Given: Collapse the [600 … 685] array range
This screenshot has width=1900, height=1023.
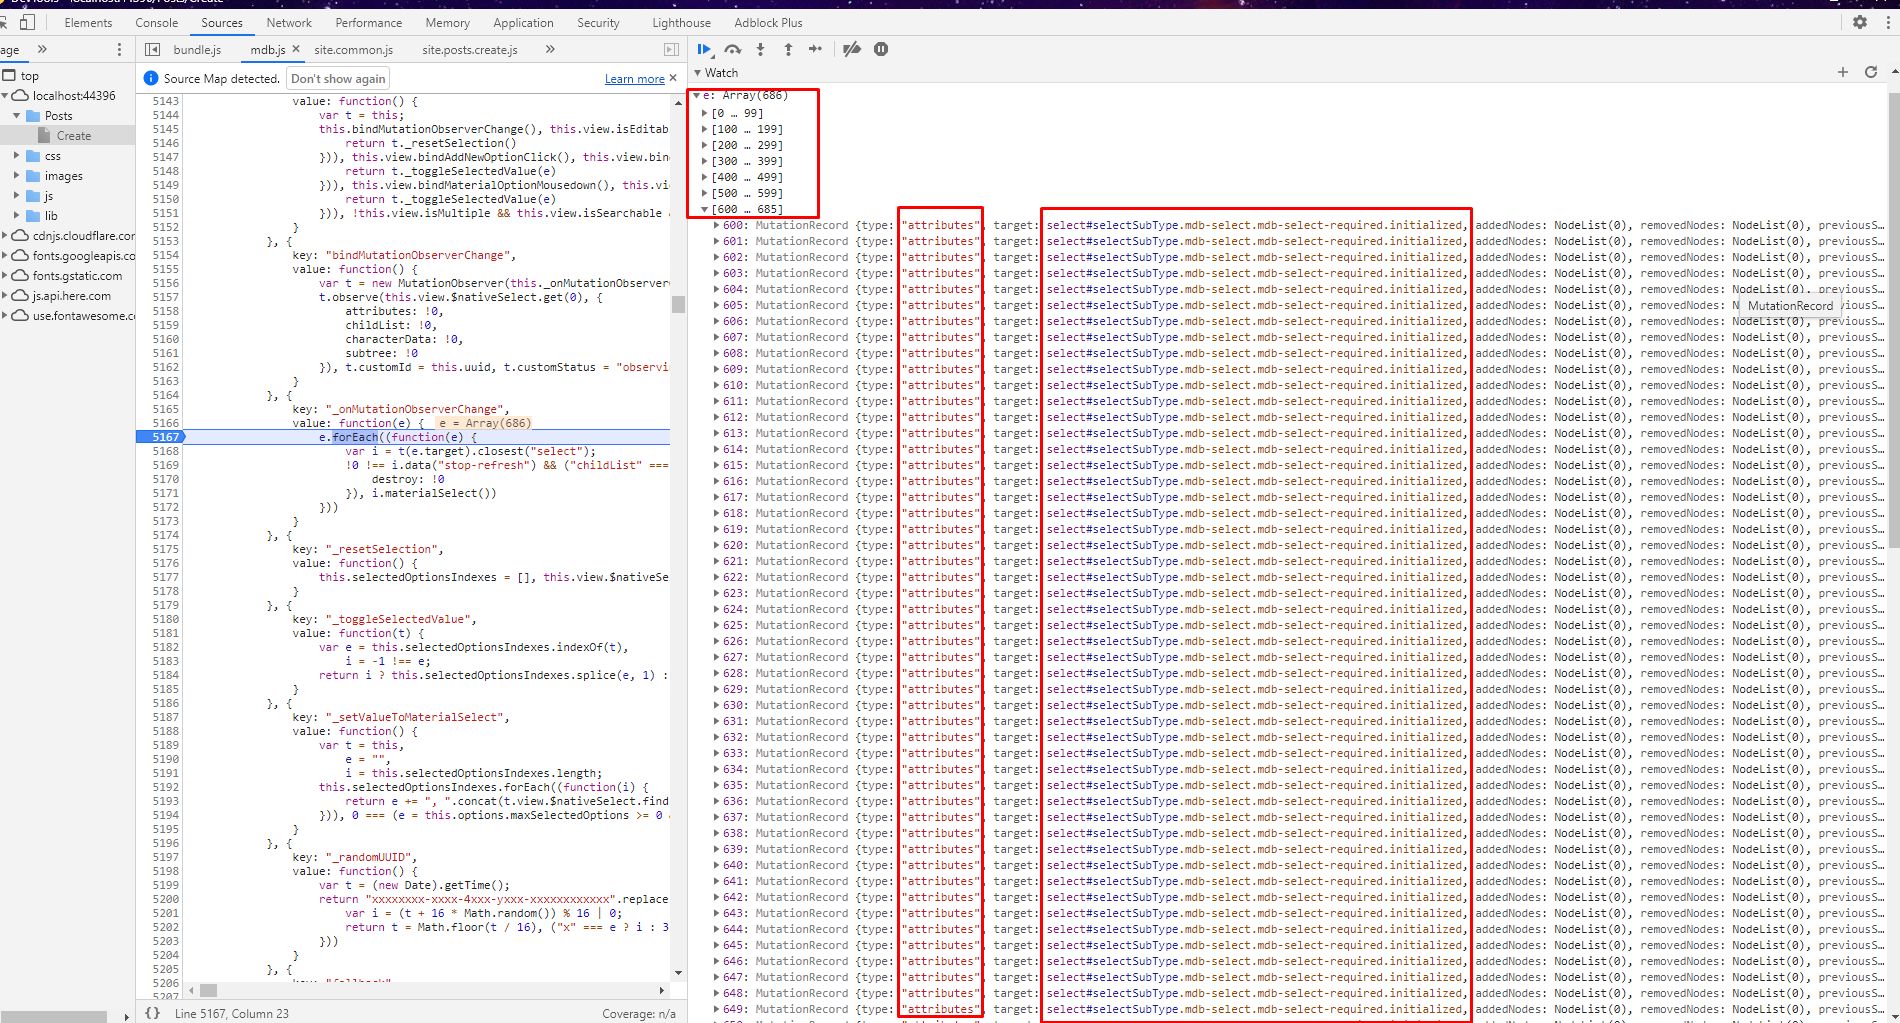Looking at the screenshot, I should [x=705, y=209].
